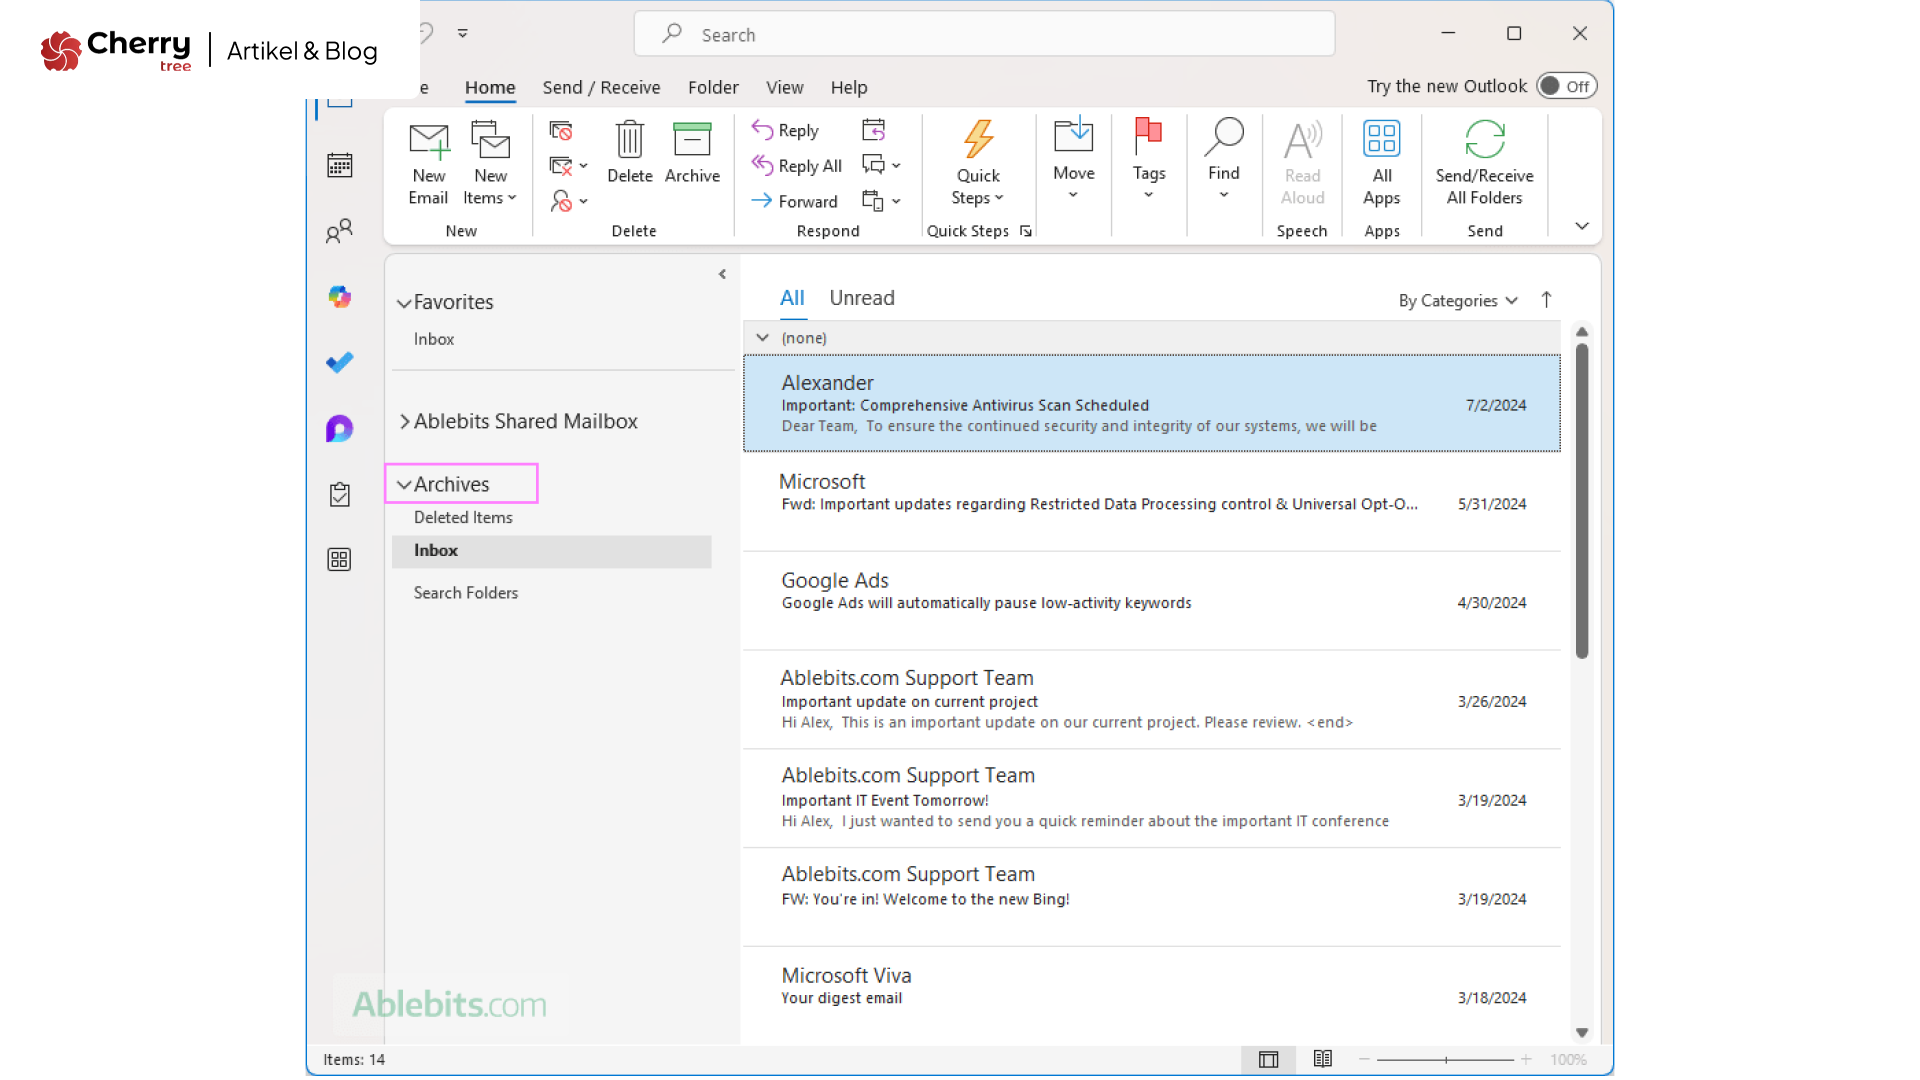Open the Microsoft Fwd: Important updates email

(x=1151, y=502)
